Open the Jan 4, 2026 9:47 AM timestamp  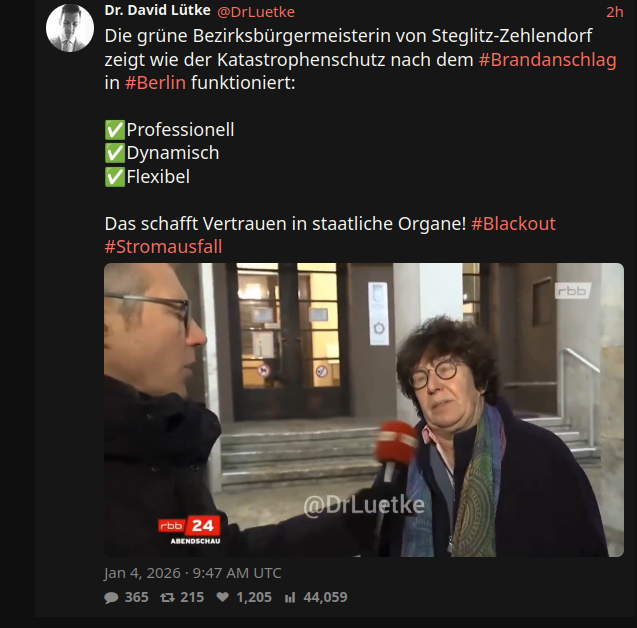[x=193, y=573]
